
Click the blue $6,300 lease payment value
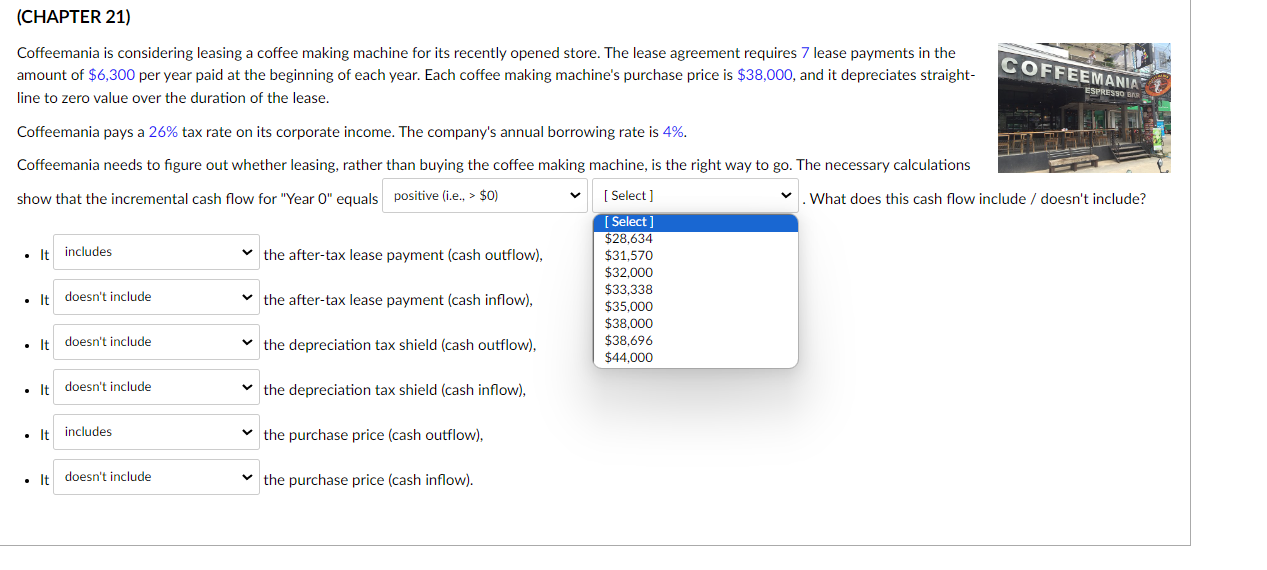(x=112, y=75)
